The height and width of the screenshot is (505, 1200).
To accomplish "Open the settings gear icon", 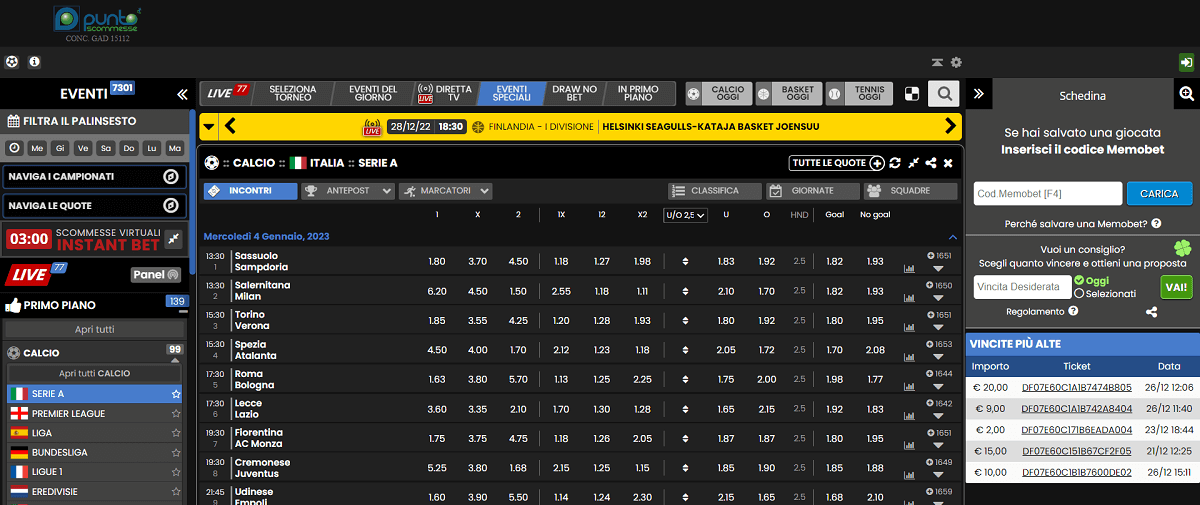I will [956, 62].
